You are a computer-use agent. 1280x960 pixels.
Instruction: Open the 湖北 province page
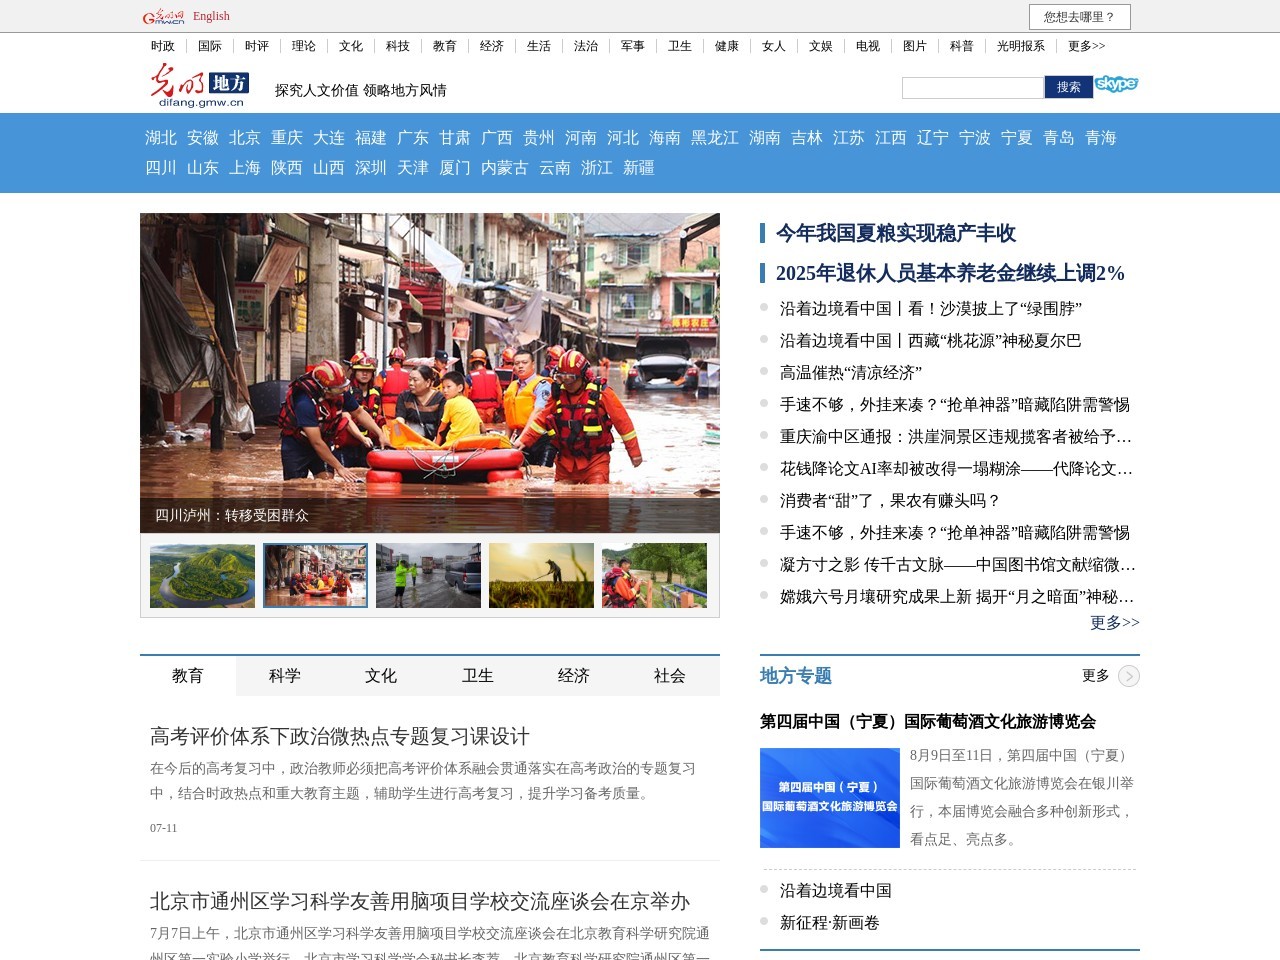point(152,138)
